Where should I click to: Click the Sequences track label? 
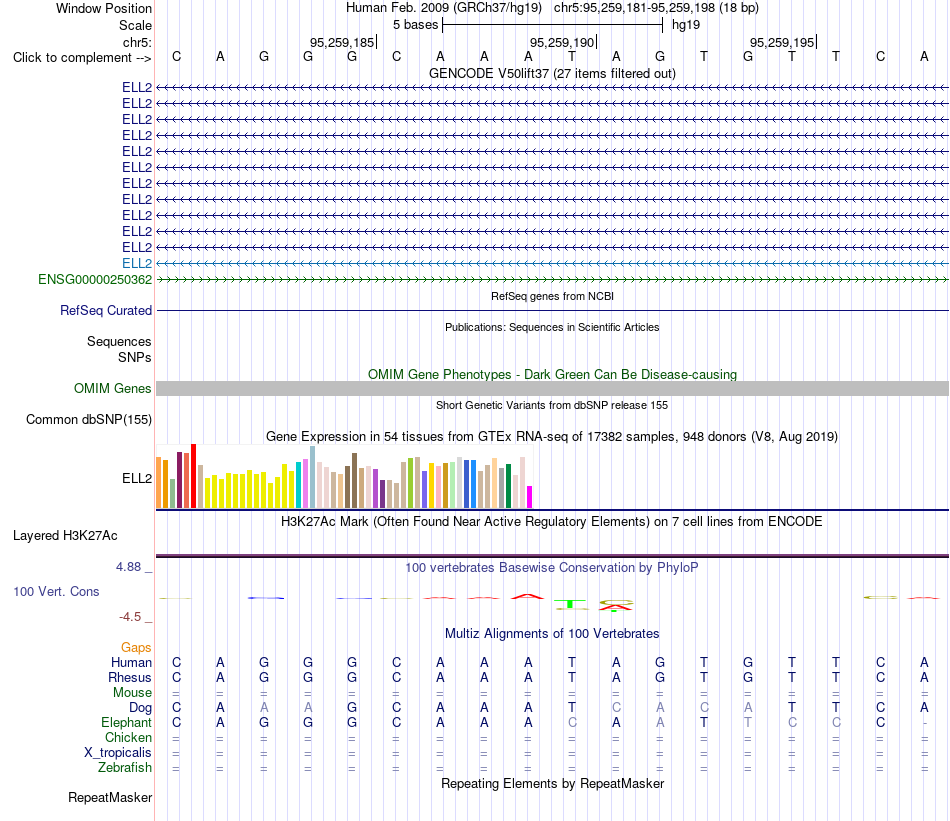tap(119, 341)
